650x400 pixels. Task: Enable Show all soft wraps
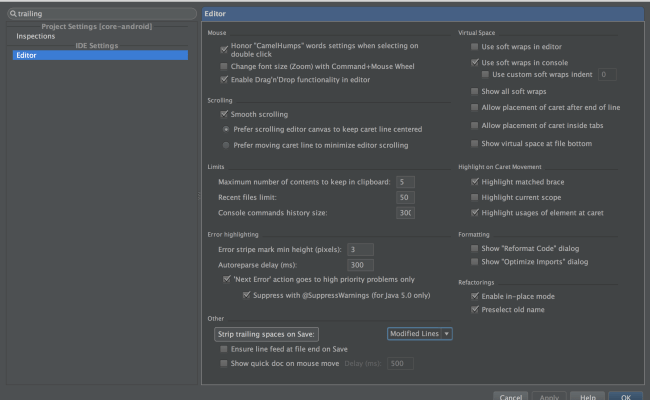(474, 91)
